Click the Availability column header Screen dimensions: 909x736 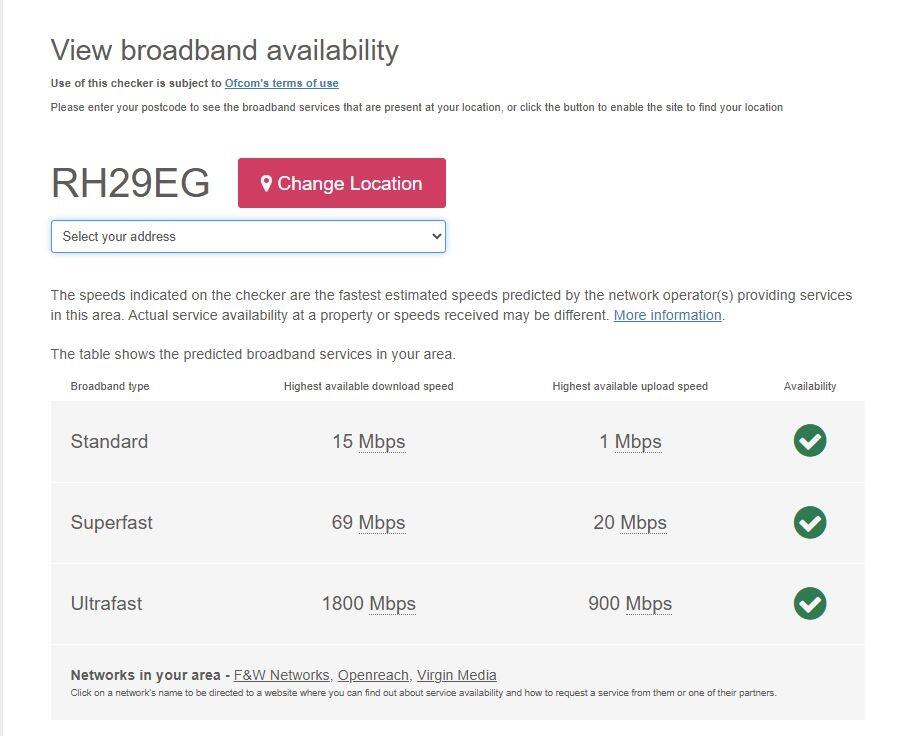tap(810, 386)
